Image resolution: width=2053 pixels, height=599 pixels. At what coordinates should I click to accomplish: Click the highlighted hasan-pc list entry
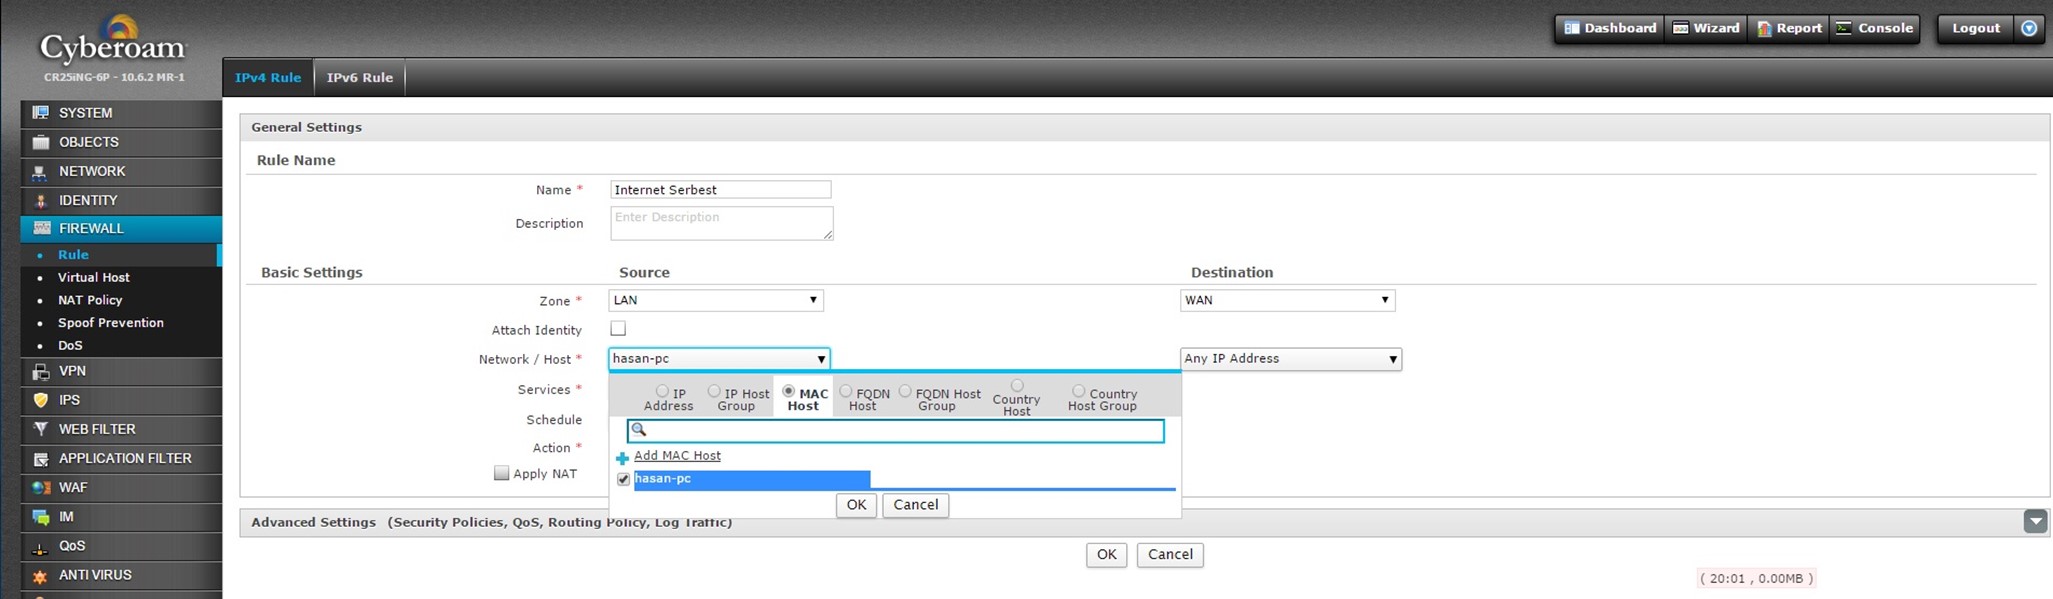click(x=752, y=480)
